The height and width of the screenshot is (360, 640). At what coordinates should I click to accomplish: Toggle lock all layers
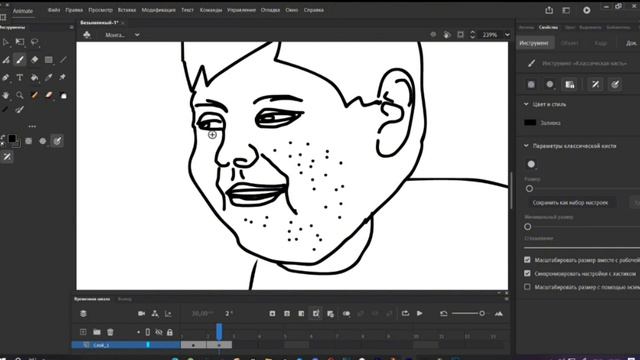(170, 332)
